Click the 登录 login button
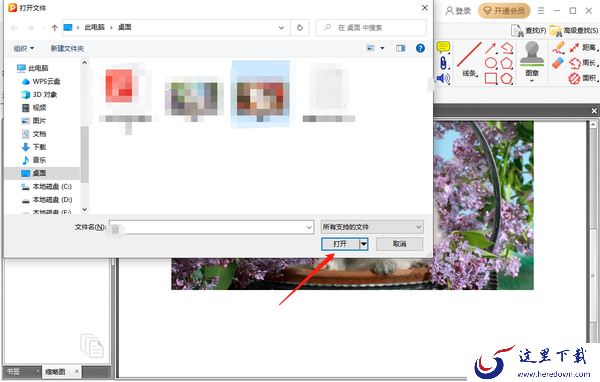600x382 pixels. tap(458, 11)
